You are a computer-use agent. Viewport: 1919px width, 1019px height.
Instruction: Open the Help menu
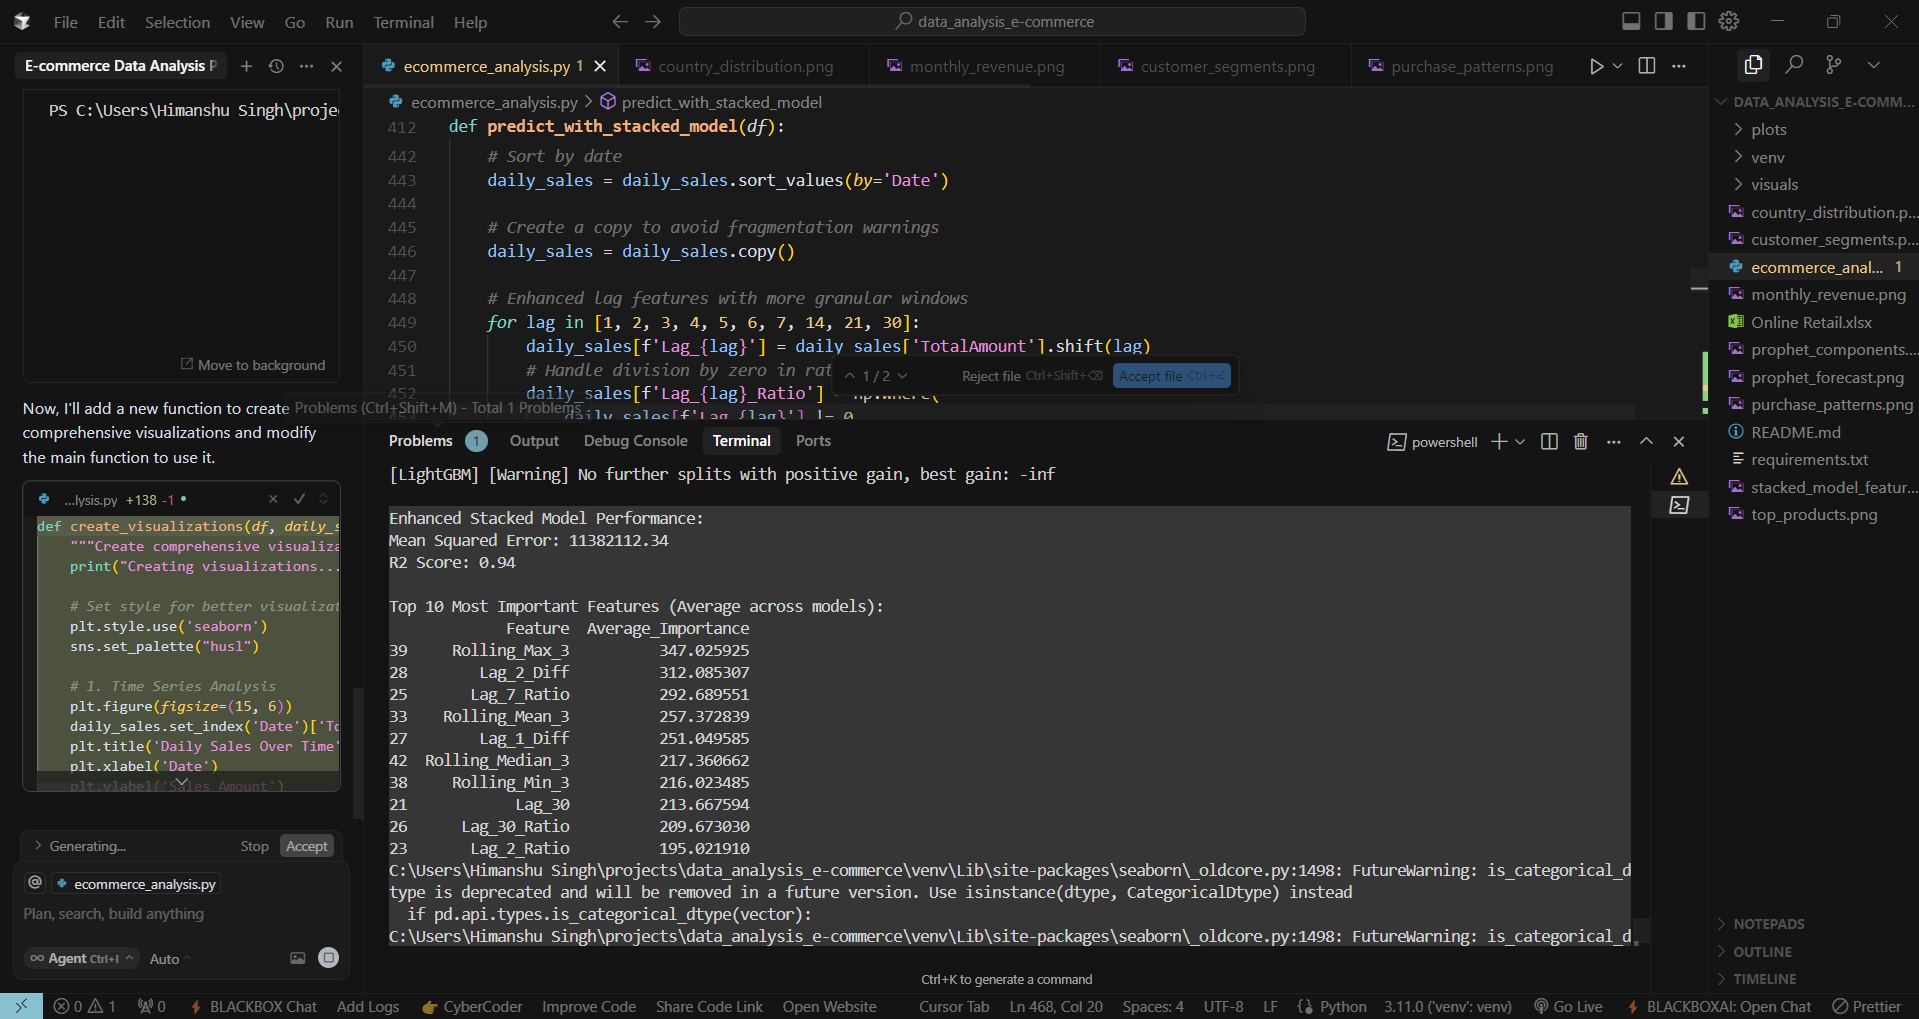tap(470, 22)
